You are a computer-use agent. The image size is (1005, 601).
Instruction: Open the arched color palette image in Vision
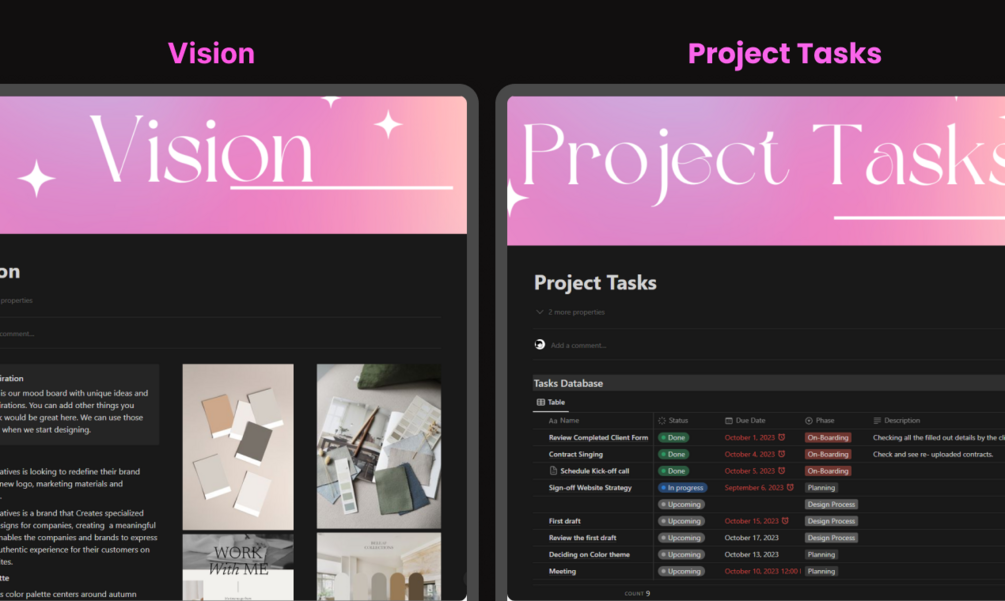[x=379, y=566]
